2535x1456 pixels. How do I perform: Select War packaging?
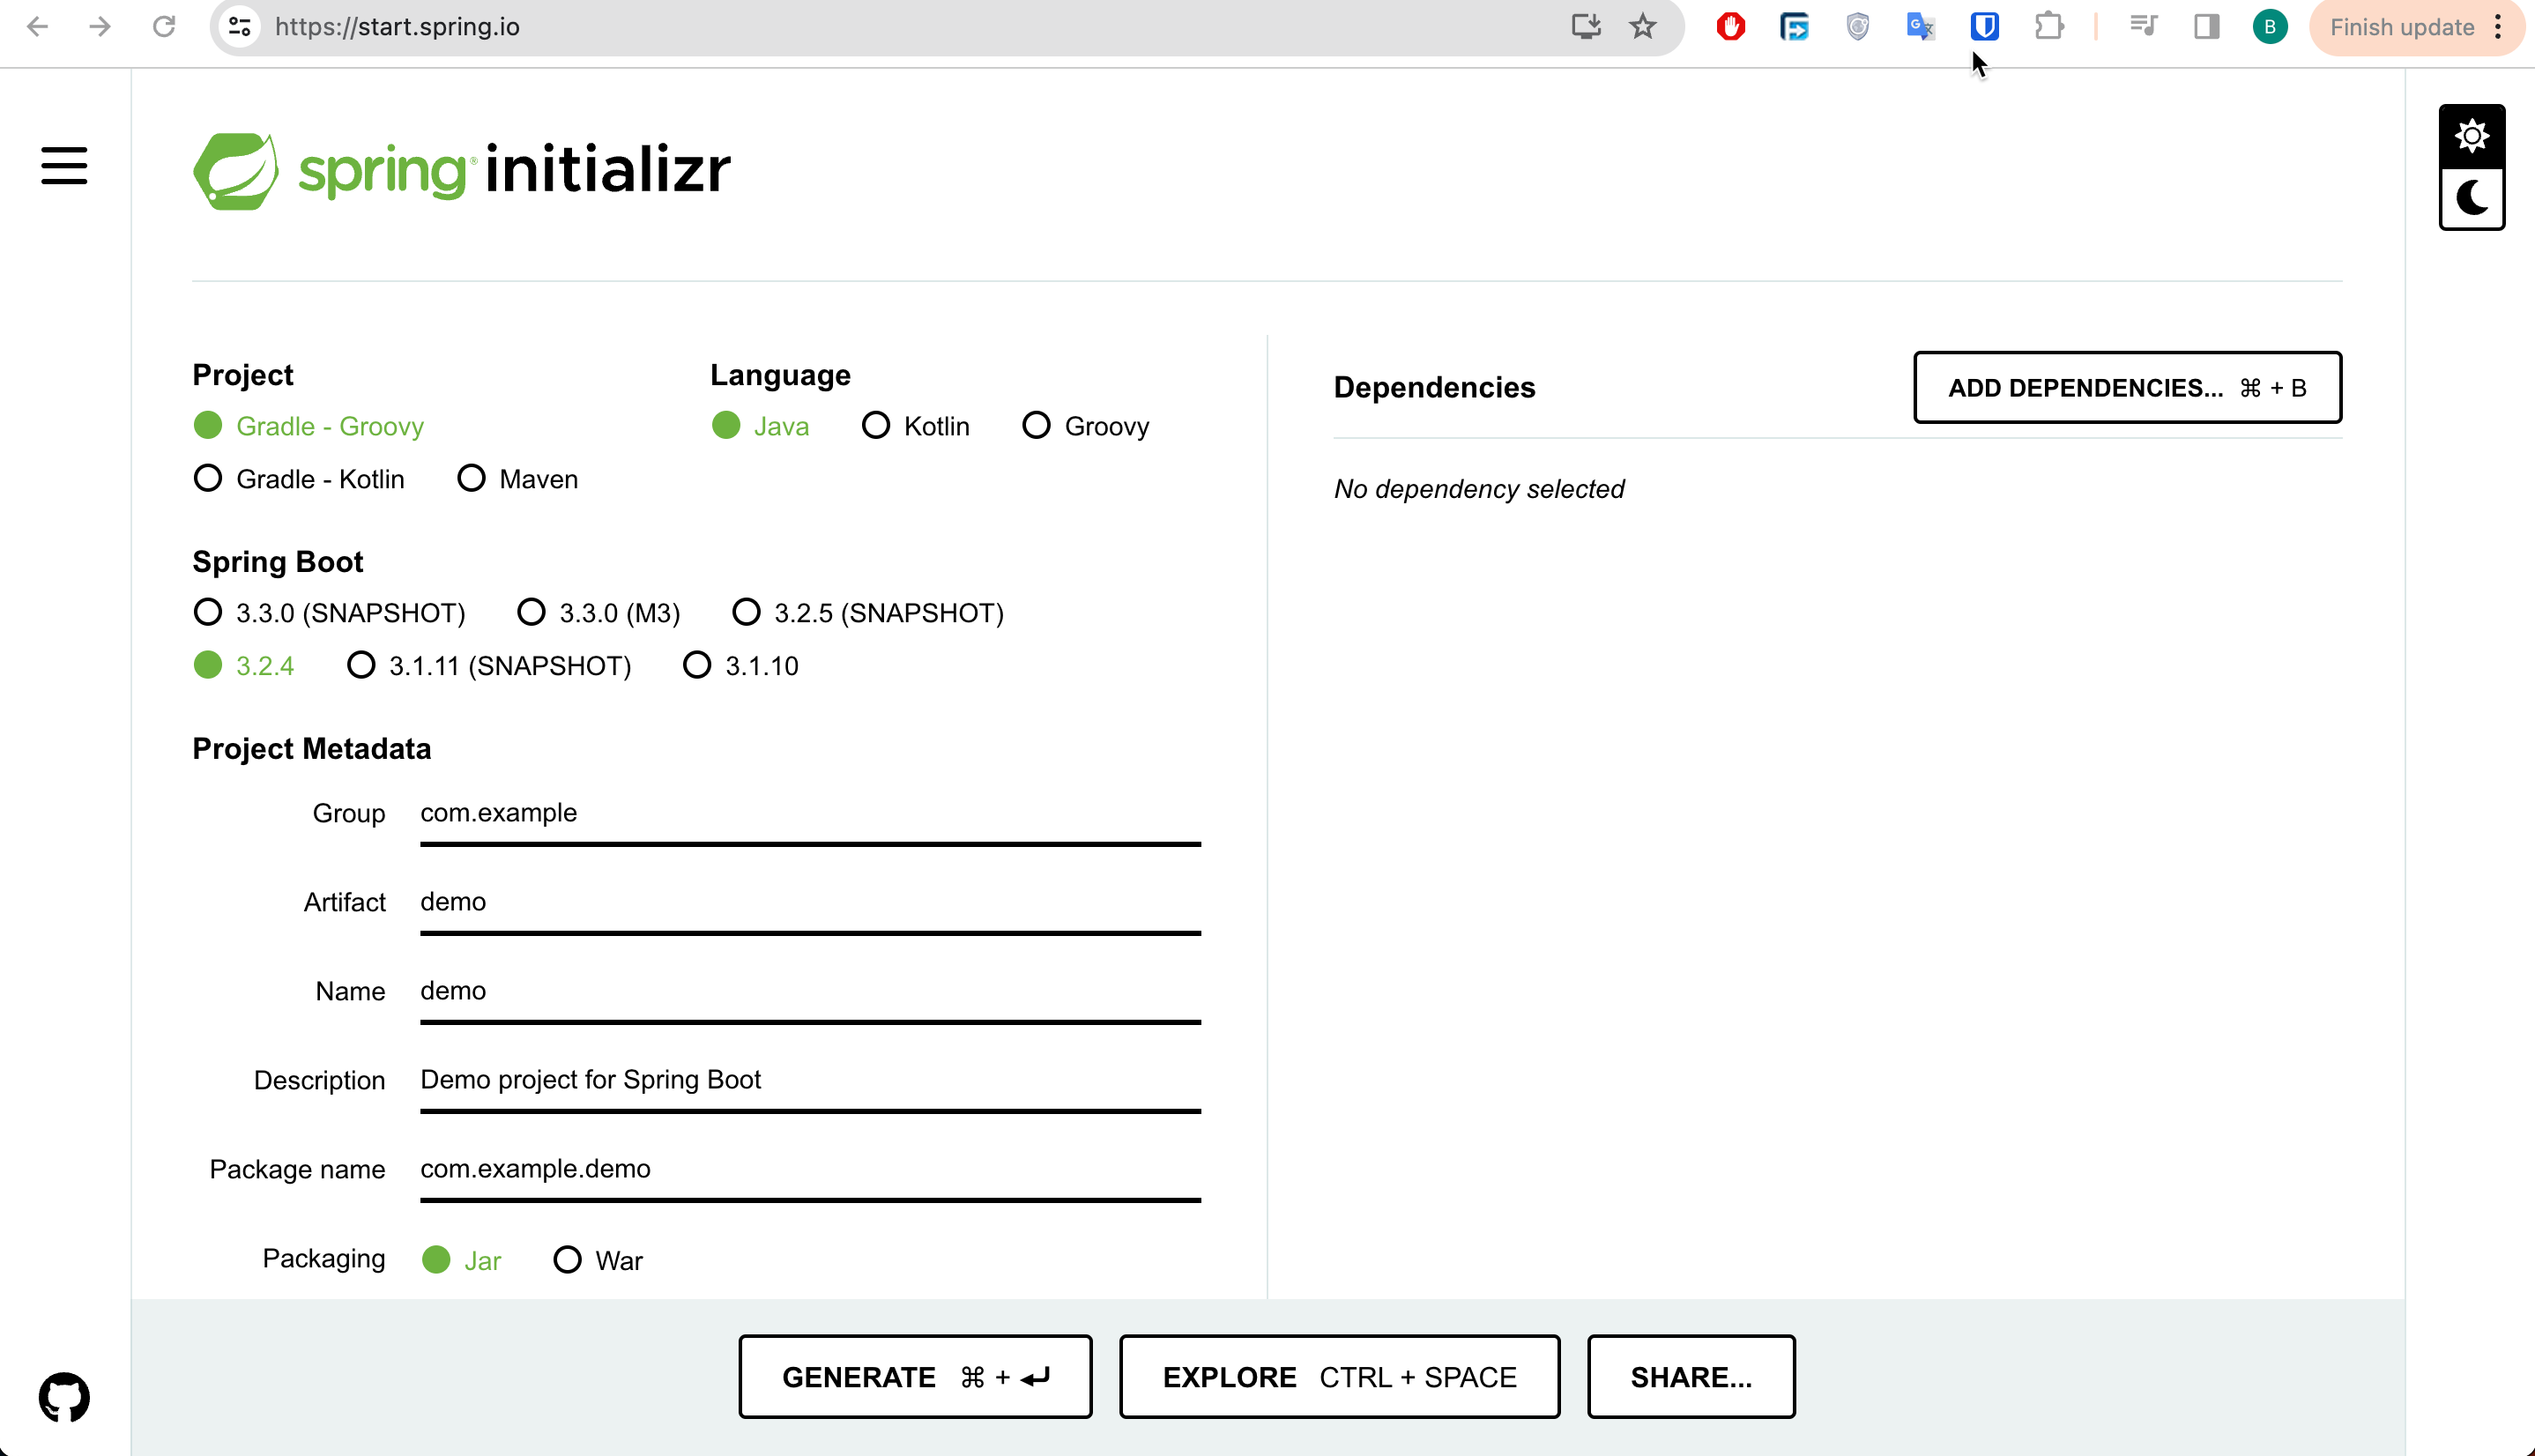click(598, 1260)
